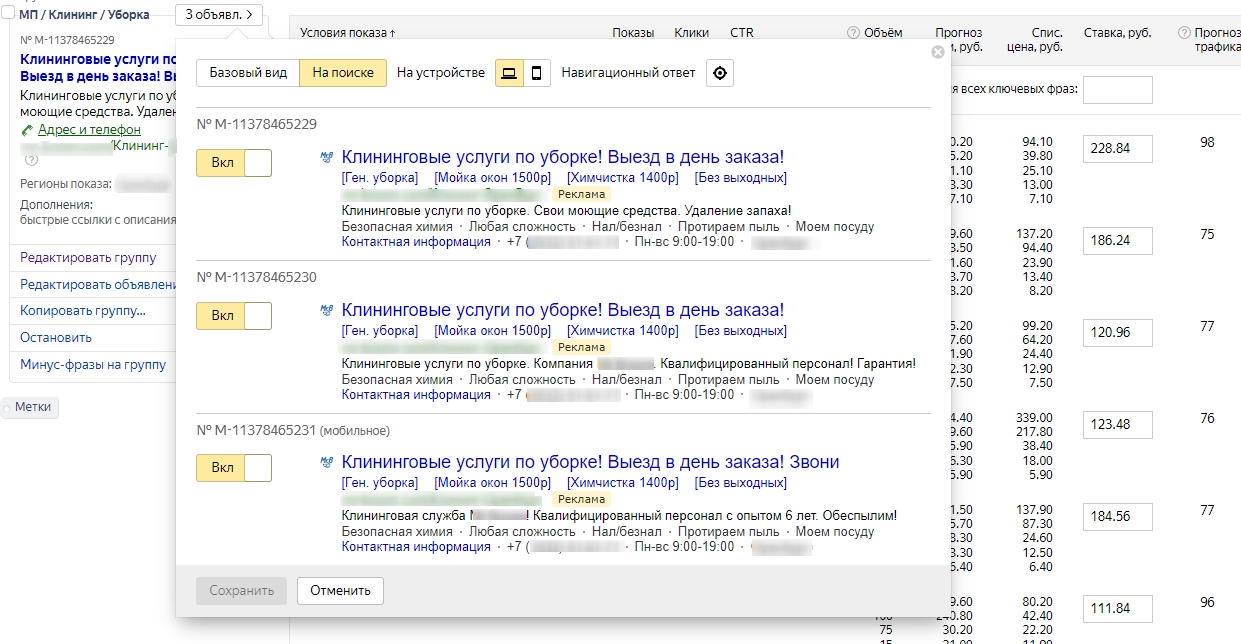Click bid field with 123.48
This screenshot has width=1241, height=644.
1117,424
